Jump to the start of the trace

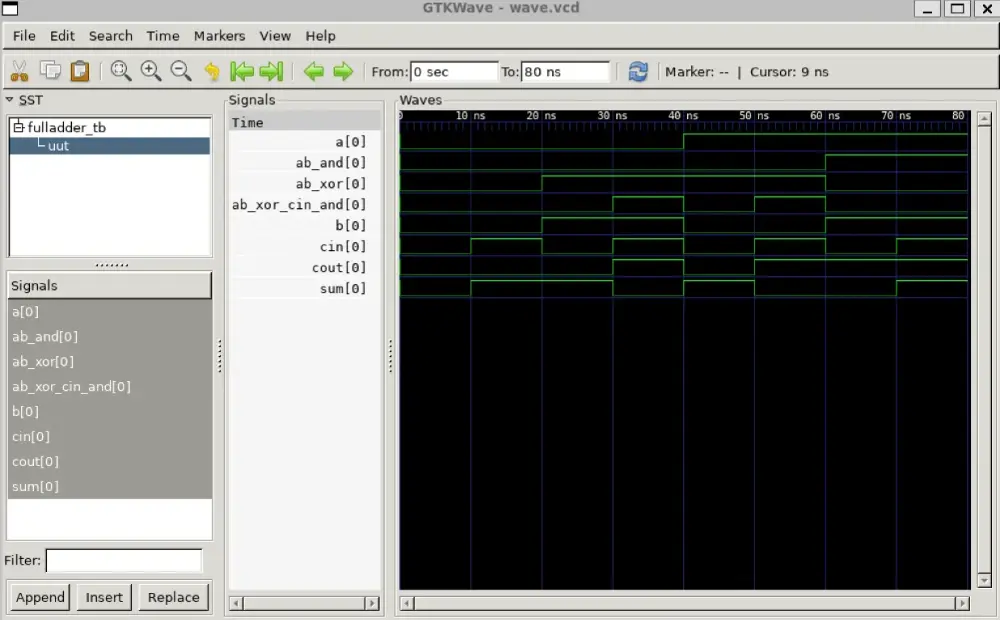tap(241, 71)
